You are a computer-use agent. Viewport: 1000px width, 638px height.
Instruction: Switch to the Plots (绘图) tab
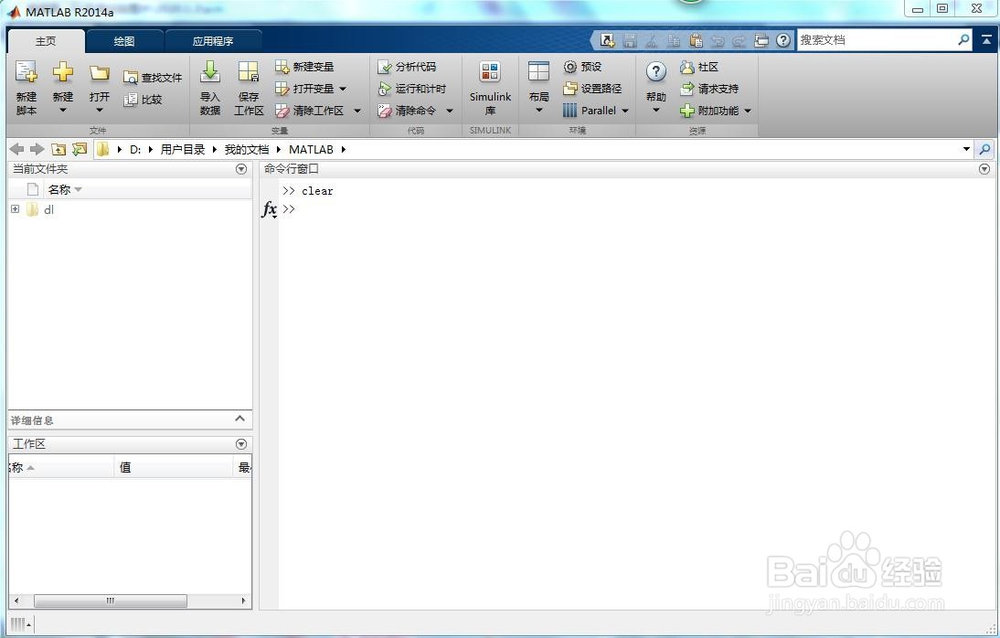click(x=124, y=41)
